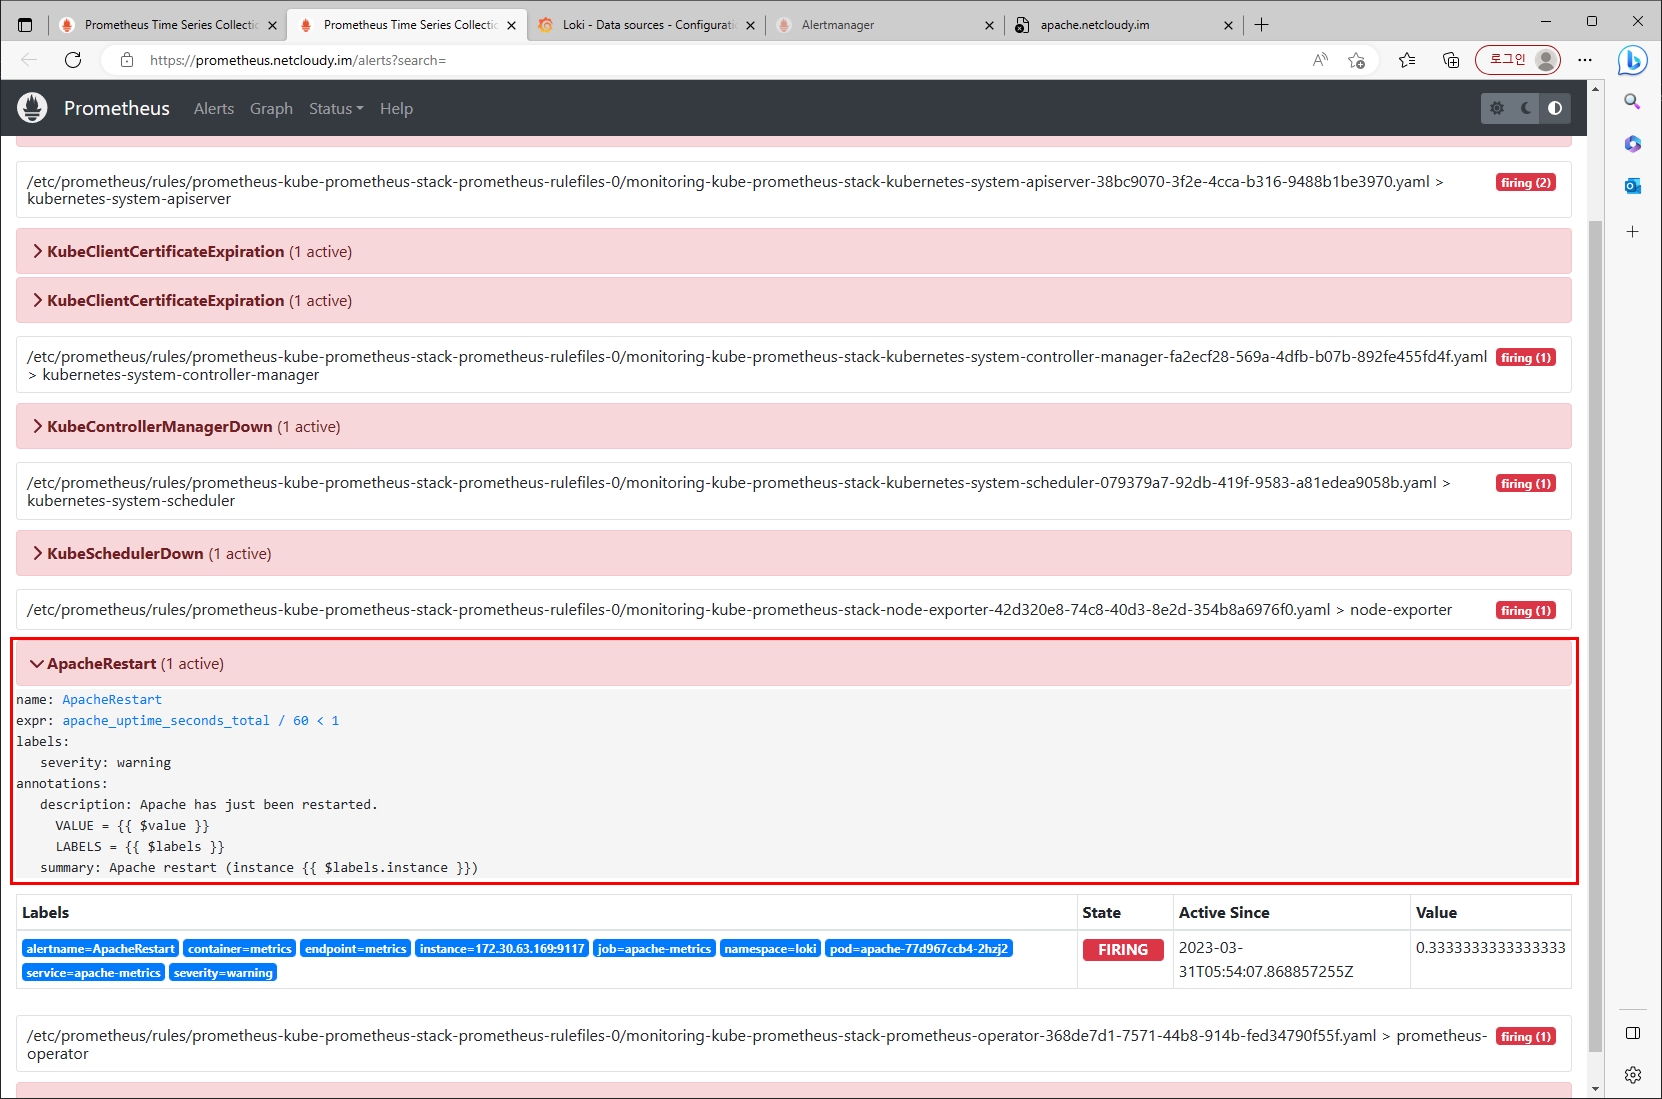Viewport: 1662px width, 1099px height.
Task: Open the Edge settings and more menu
Action: (1585, 60)
